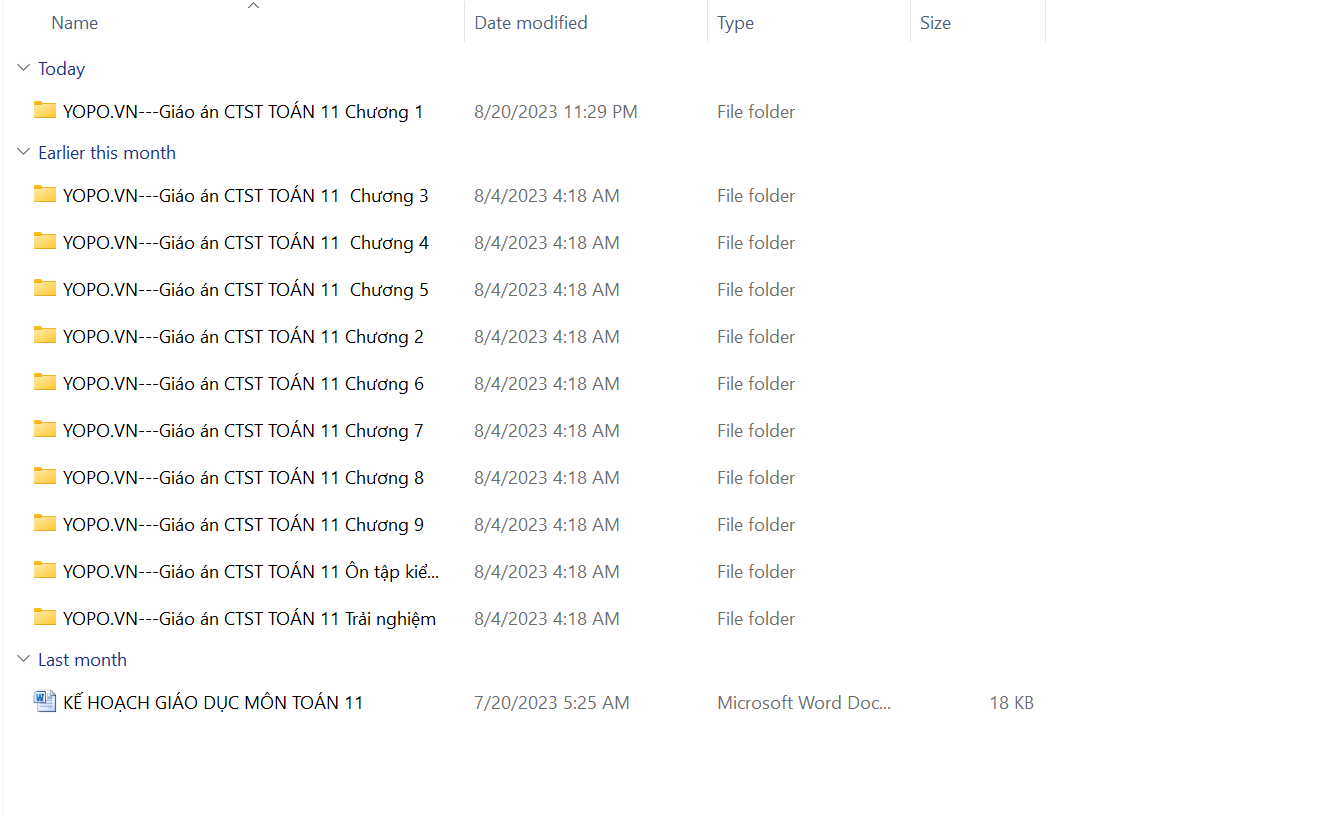Select the Chương 9 folder name
The height and width of the screenshot is (815, 1321).
243,525
